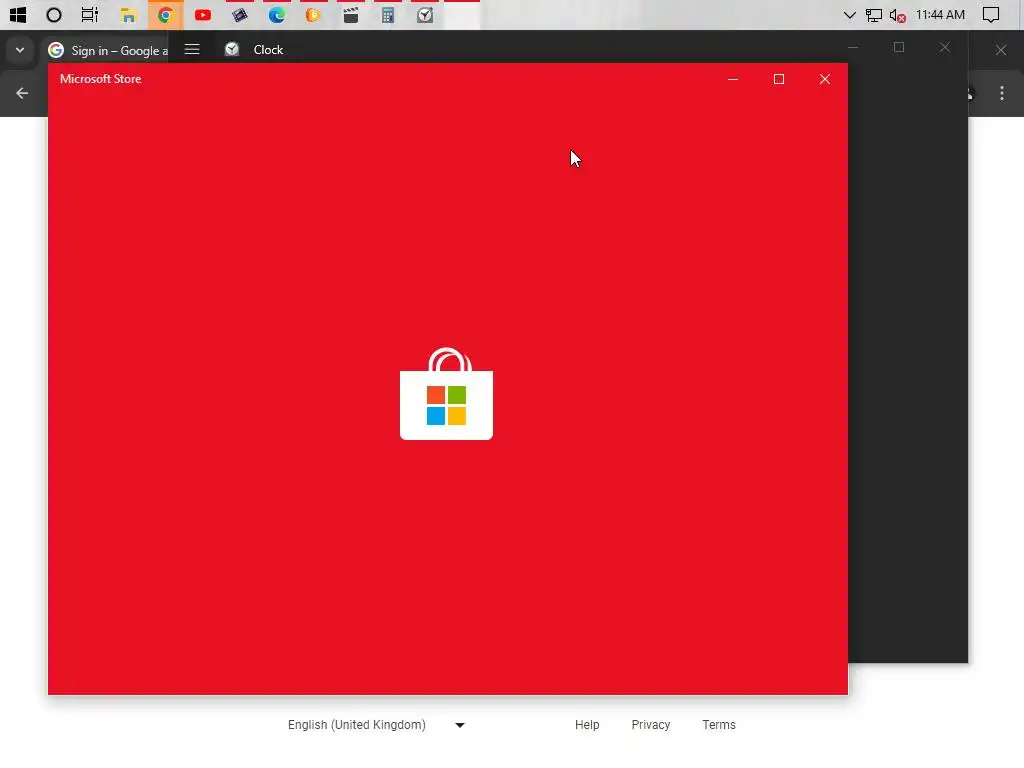
Task: Open Microsoft Edge from the taskbar
Action: pos(276,15)
